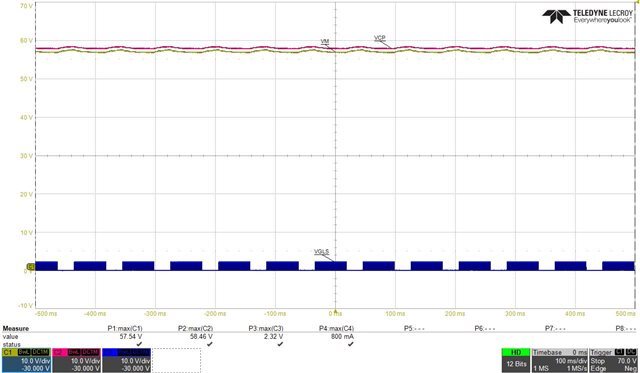This screenshot has height=373, width=640.
Task: Open the Trigger descriptor box
Action: click(613, 360)
